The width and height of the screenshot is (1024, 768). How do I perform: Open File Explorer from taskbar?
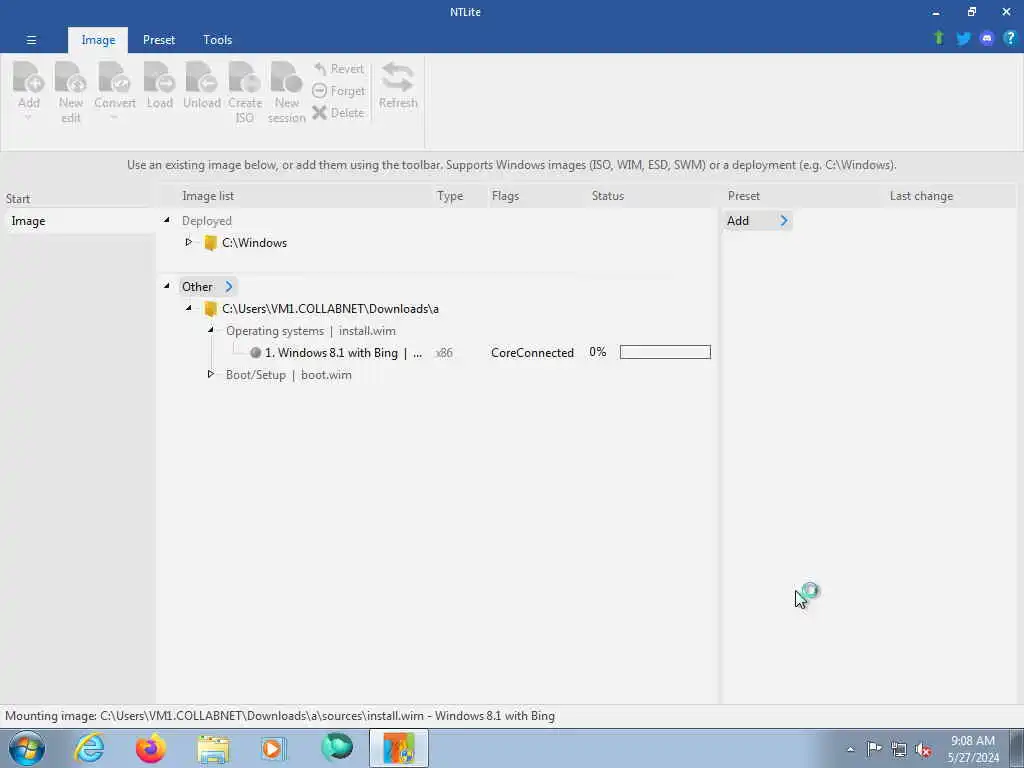(213, 749)
